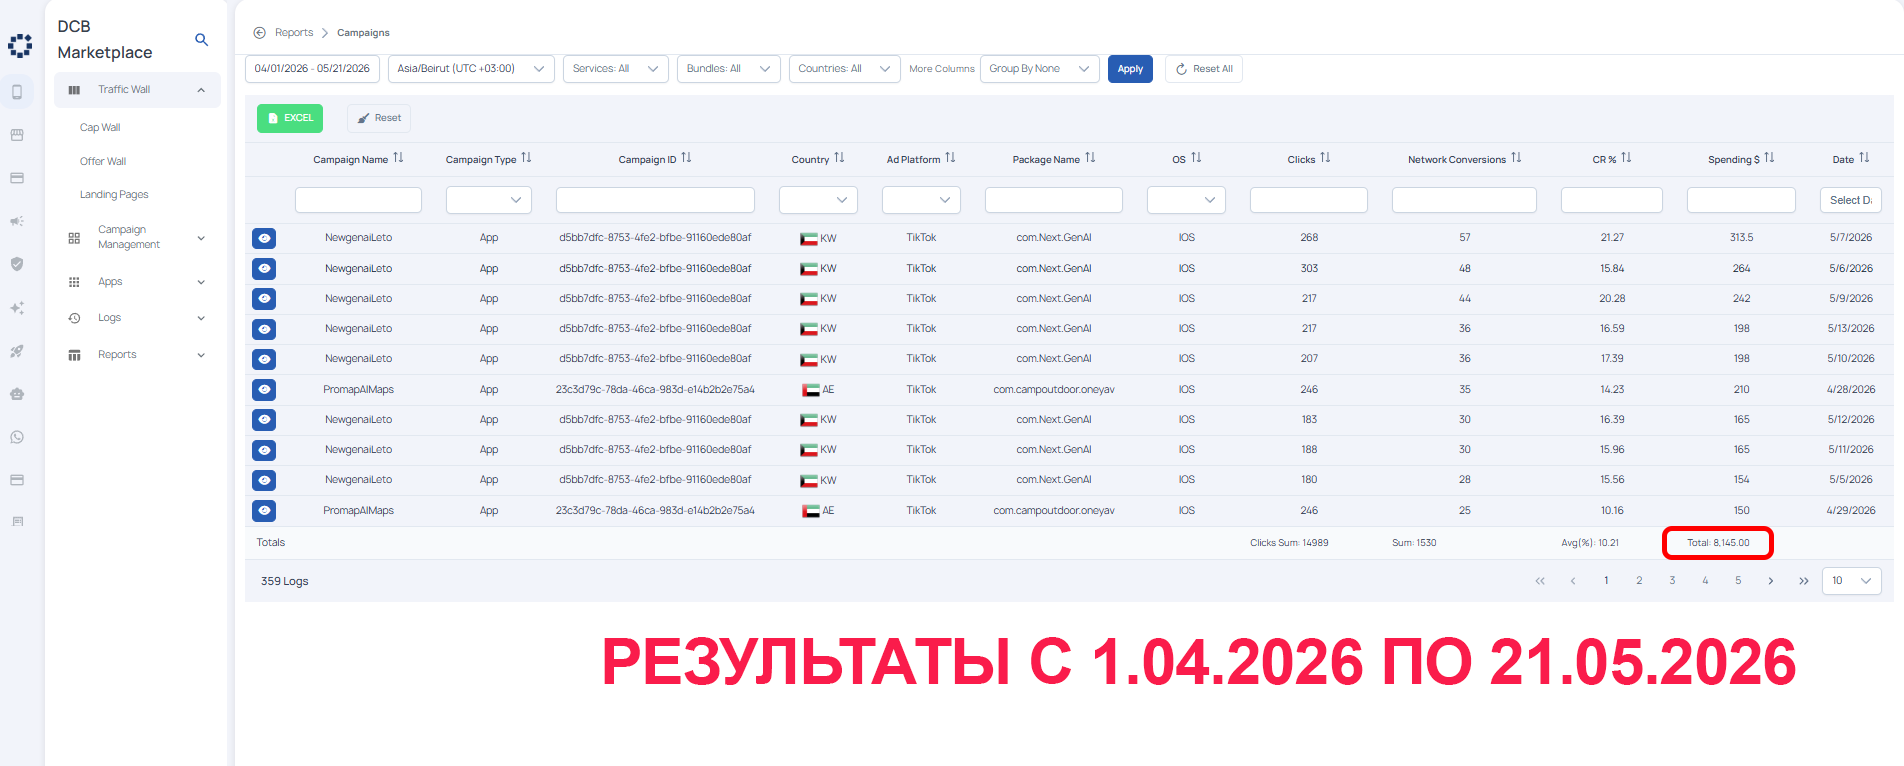Click the blue Apply button
This screenshot has height=766, width=1904.
[x=1130, y=69]
